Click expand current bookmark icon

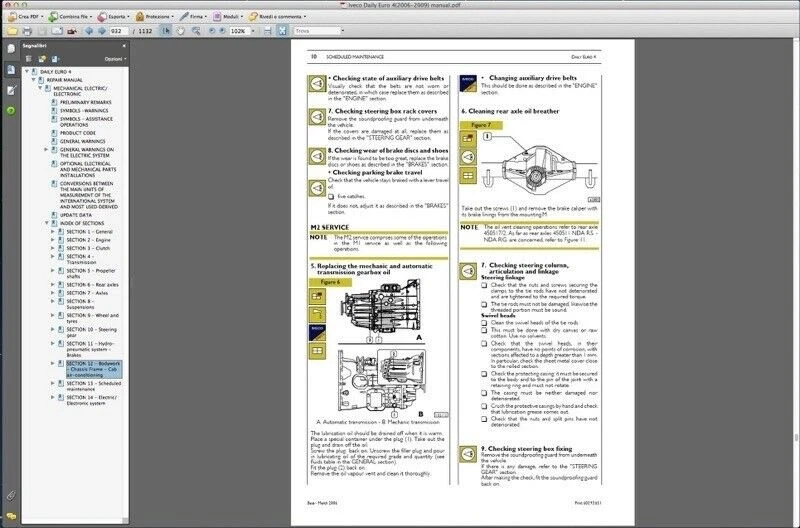[56, 59]
